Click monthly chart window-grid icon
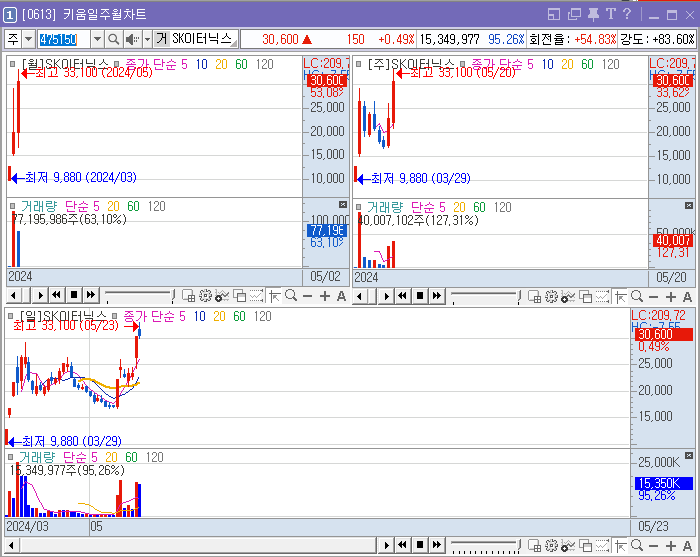 [x=188, y=296]
